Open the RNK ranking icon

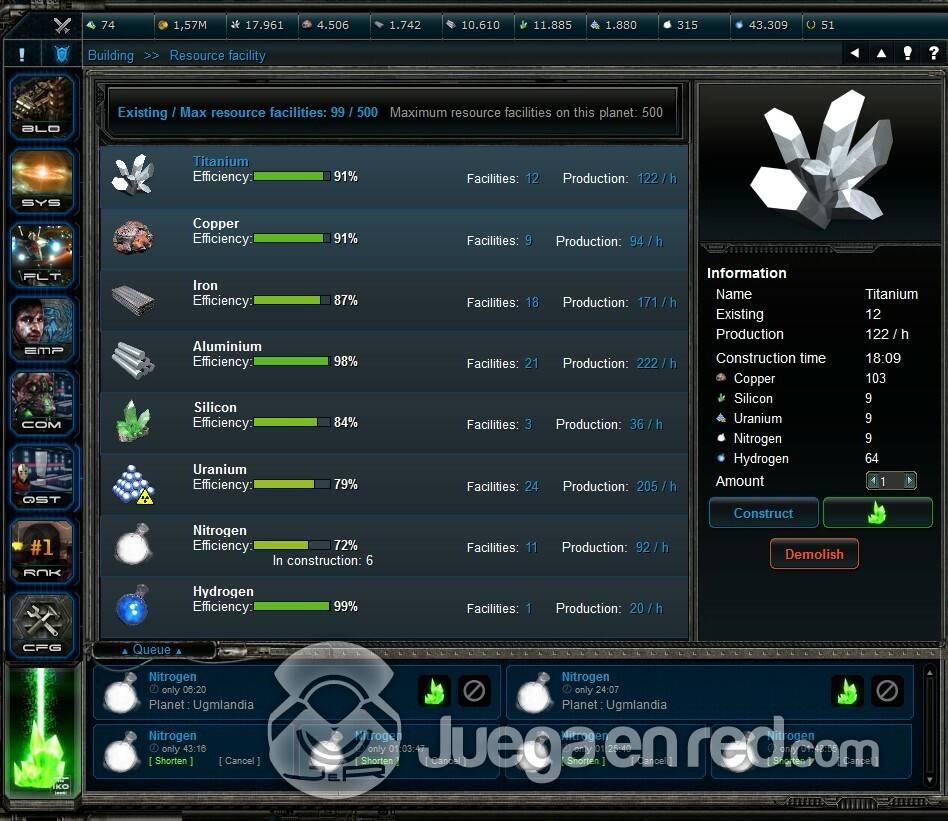pyautogui.click(x=42, y=550)
